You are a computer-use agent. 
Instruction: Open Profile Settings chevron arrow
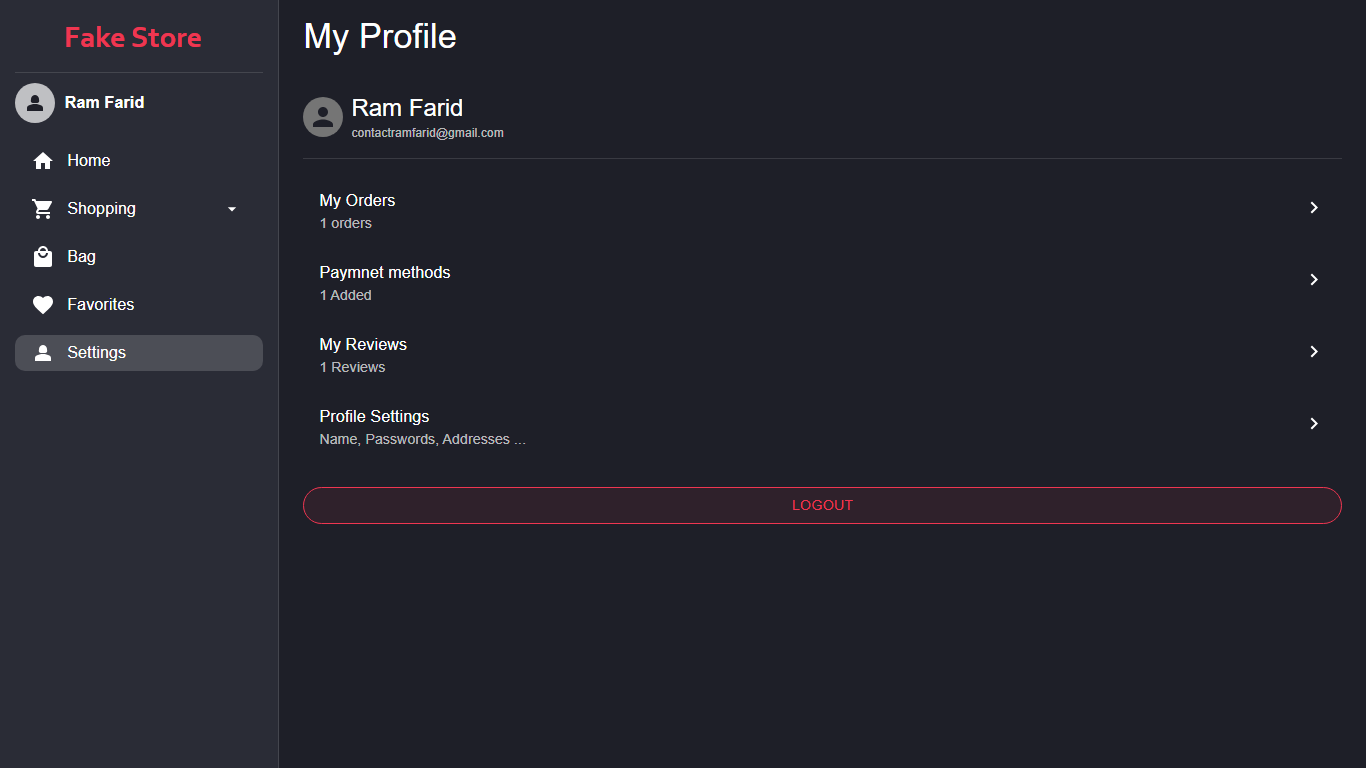[1314, 424]
